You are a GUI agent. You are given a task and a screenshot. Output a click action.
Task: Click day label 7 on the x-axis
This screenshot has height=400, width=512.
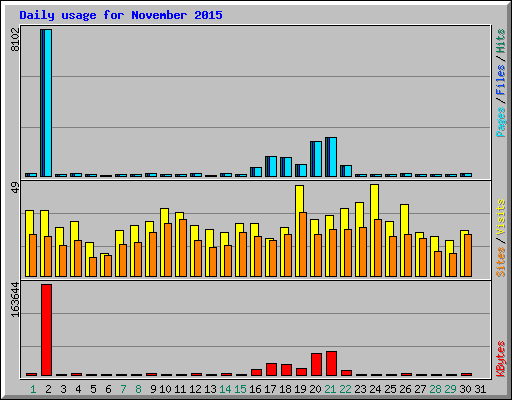(123, 389)
